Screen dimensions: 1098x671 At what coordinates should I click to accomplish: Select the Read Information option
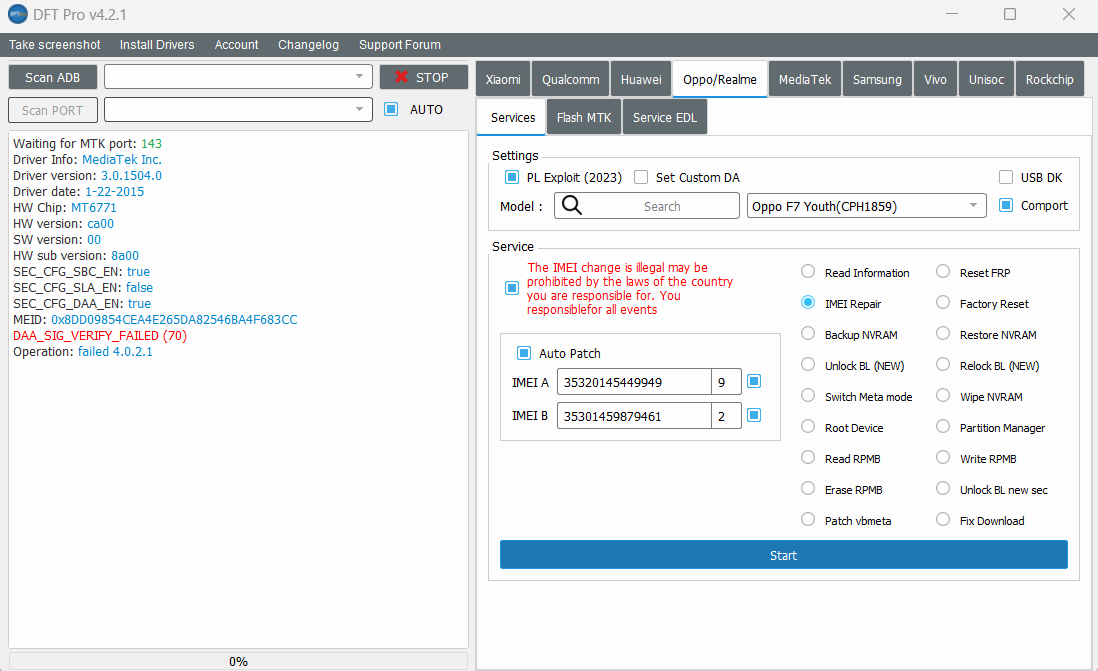(x=808, y=272)
